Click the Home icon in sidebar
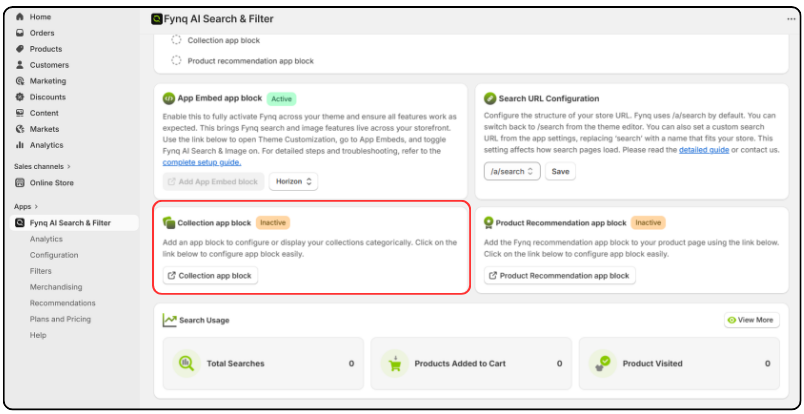 click(x=20, y=17)
